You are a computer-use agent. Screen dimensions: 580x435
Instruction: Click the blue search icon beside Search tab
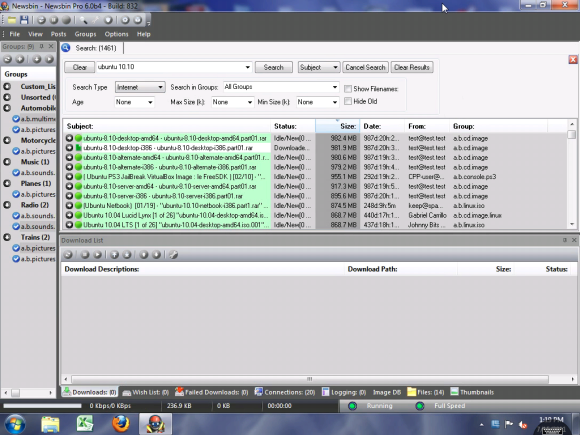66,48
